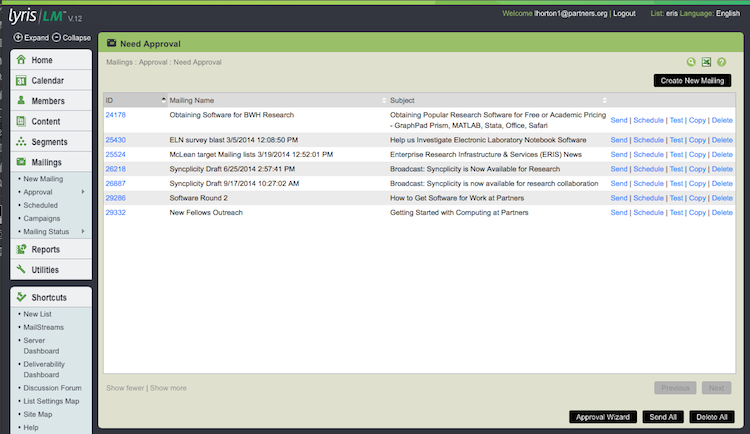Open mailing ID 29332
This screenshot has width=750, height=434.
pyautogui.click(x=116, y=212)
